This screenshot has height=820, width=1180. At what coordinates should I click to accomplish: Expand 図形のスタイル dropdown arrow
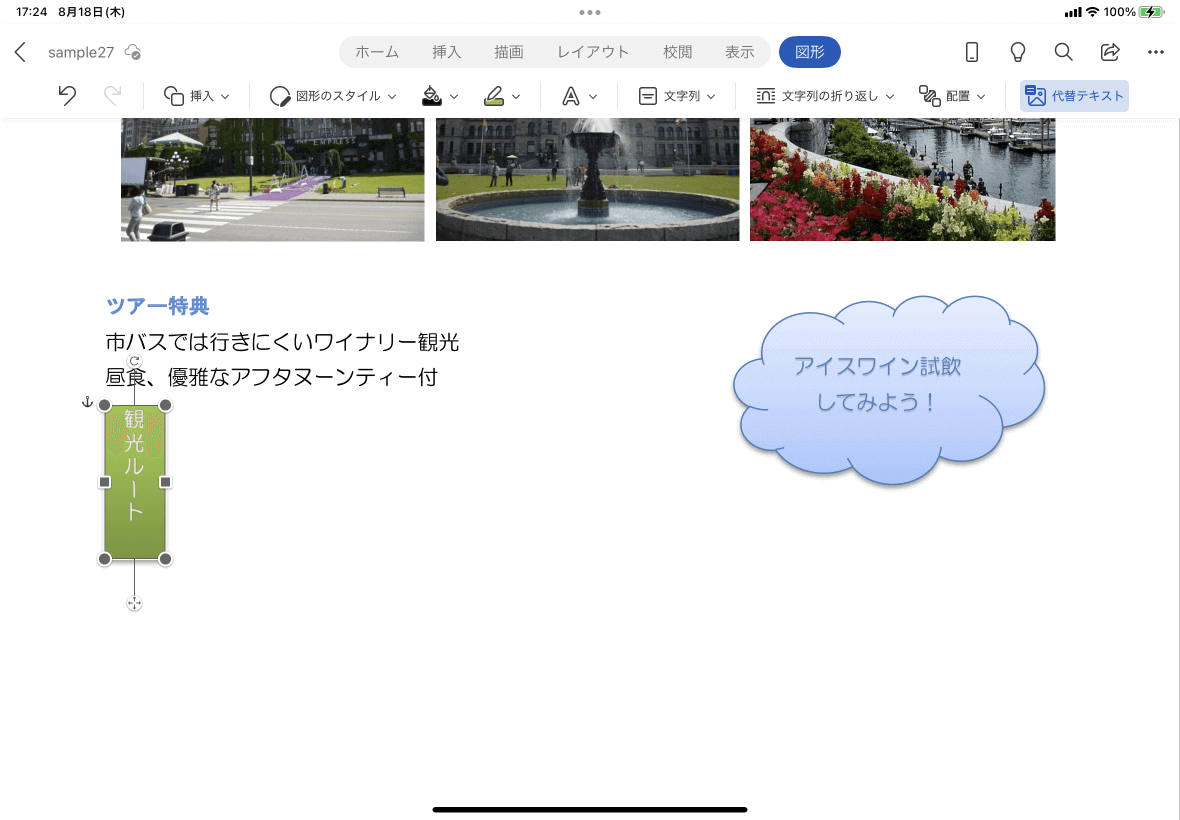[392, 96]
